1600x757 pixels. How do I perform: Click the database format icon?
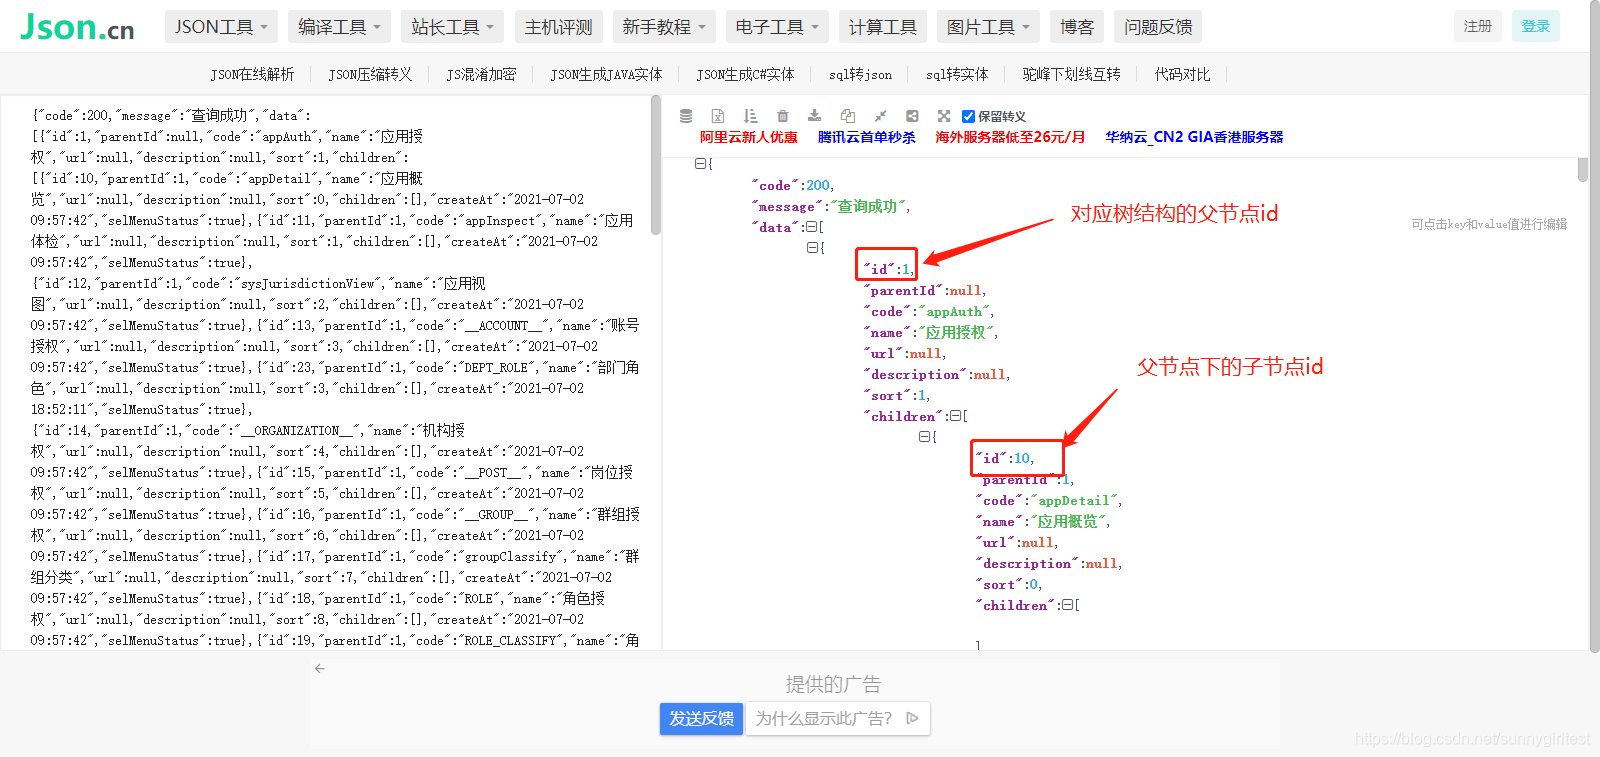coord(686,116)
